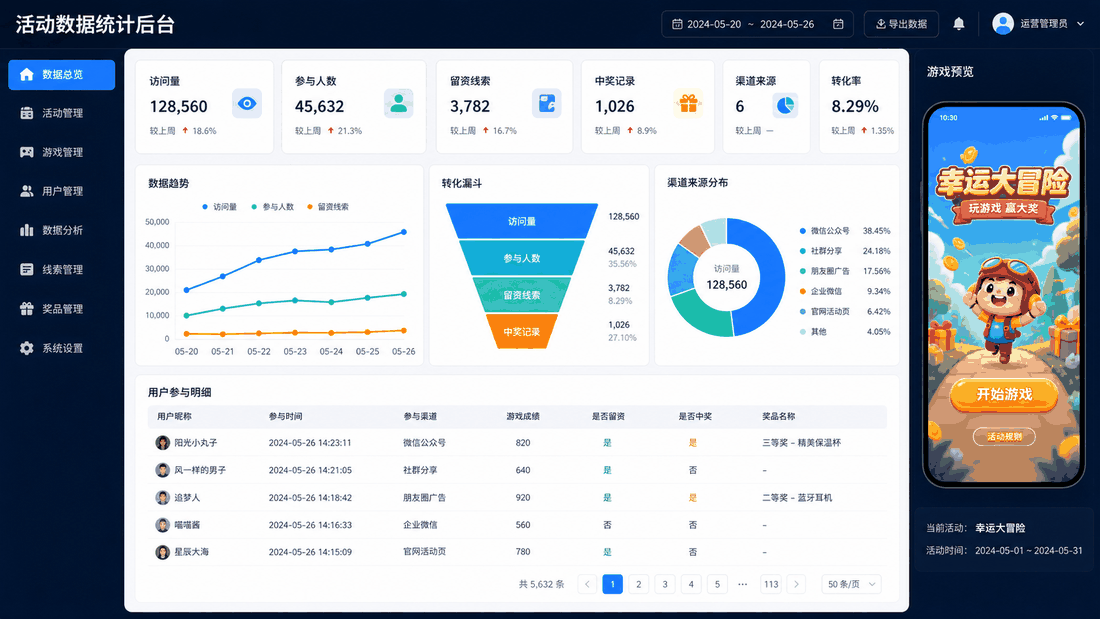The width and height of the screenshot is (1100, 619).
Task: Click the calendar icon at right of date range
Action: (838, 24)
